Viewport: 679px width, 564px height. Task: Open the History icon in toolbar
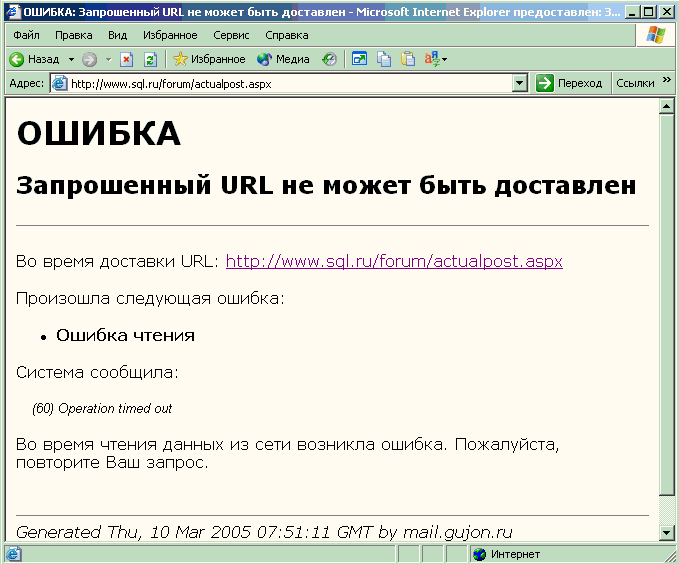pyautogui.click(x=329, y=60)
